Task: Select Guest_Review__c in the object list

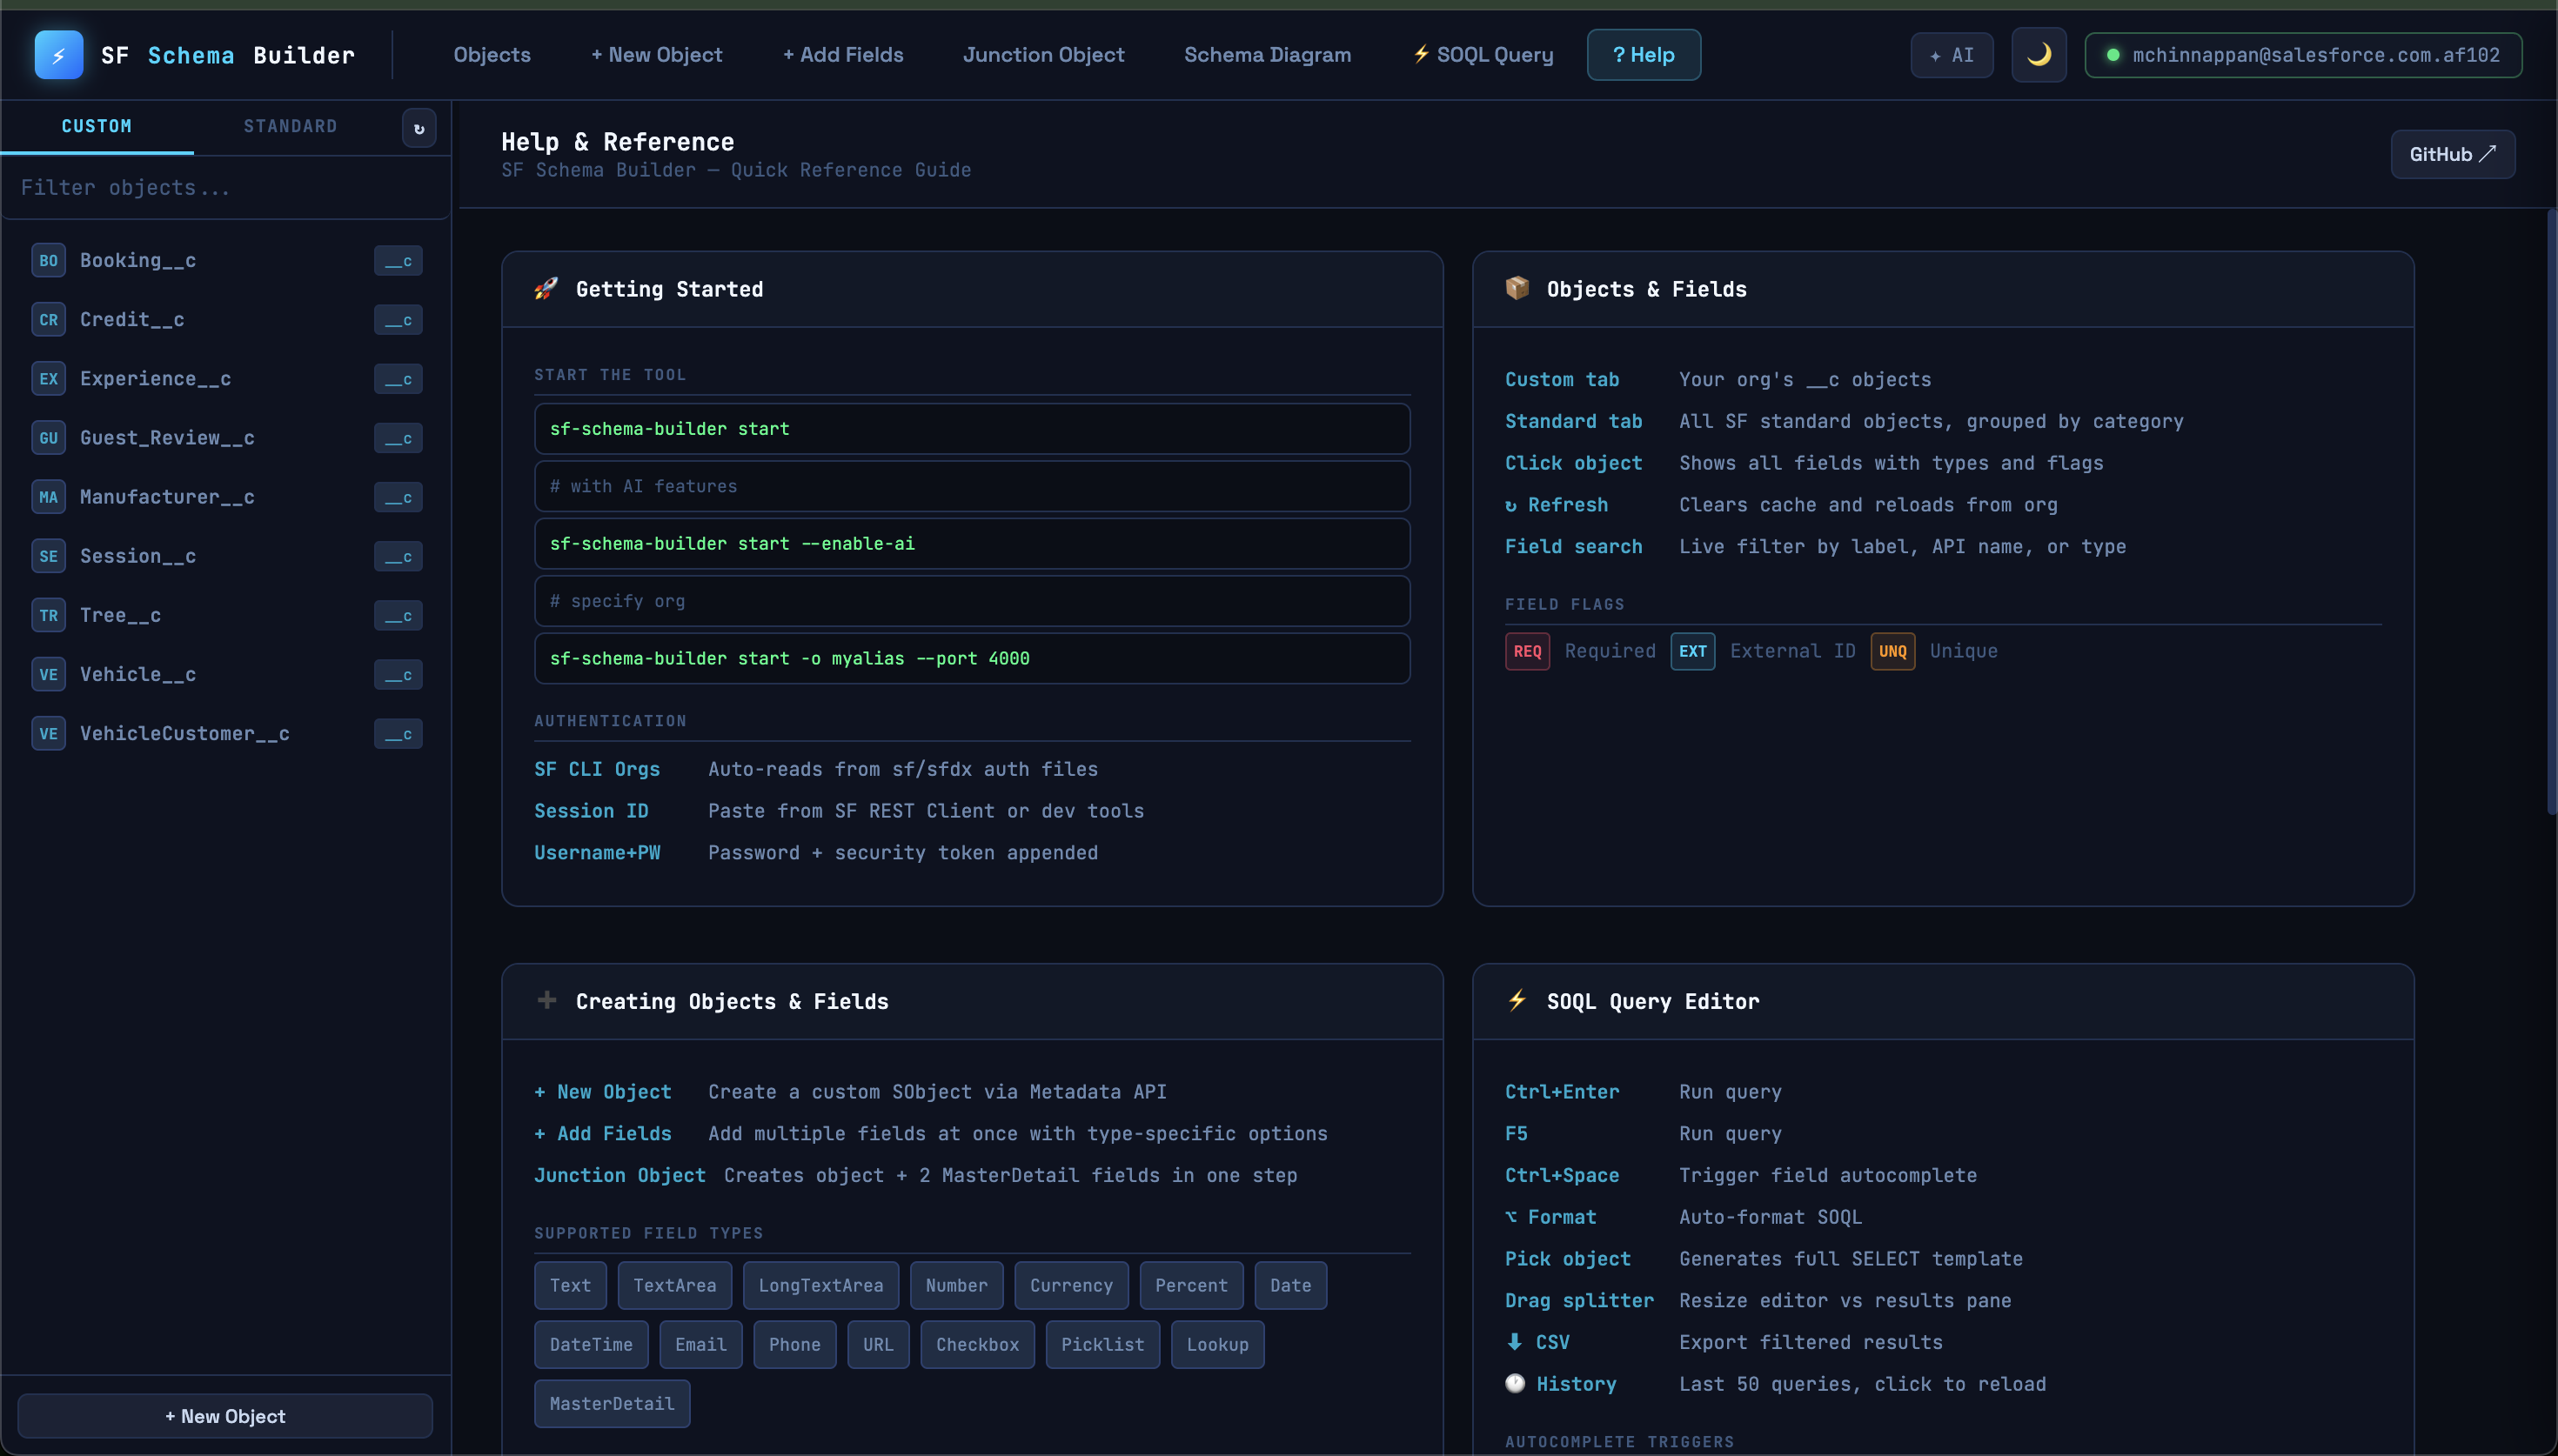Action: point(226,438)
